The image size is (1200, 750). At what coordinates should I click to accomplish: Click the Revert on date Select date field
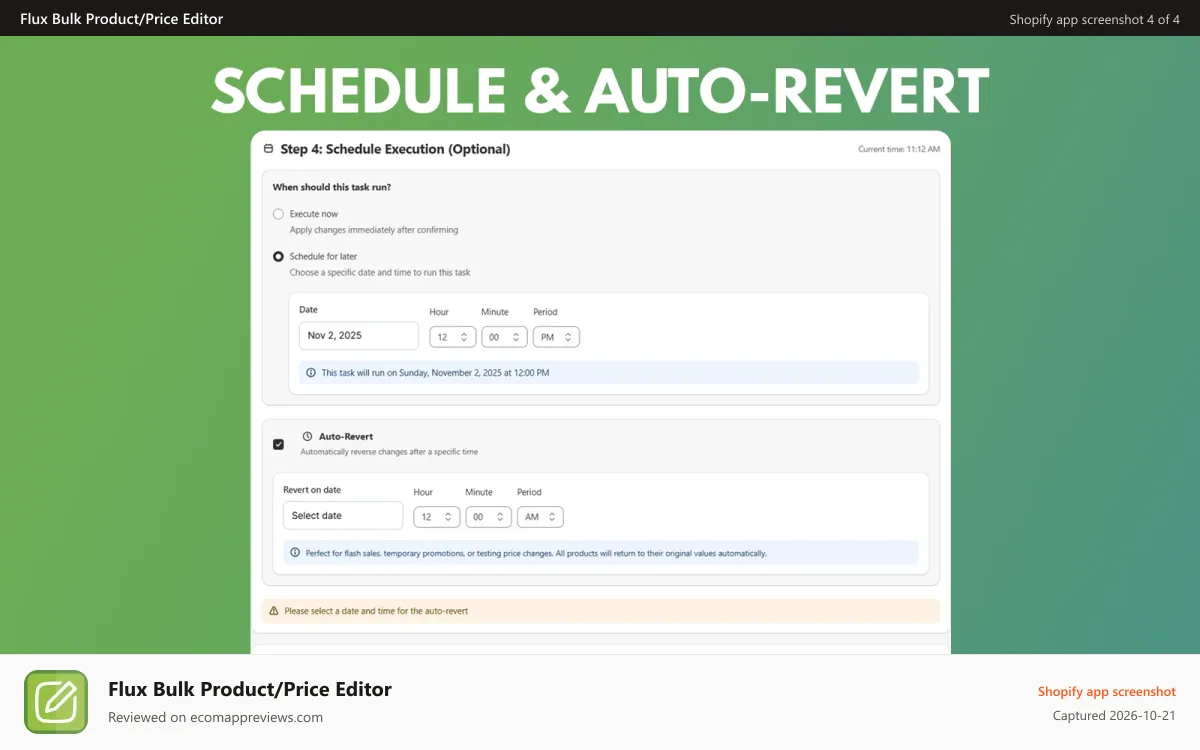coord(343,516)
